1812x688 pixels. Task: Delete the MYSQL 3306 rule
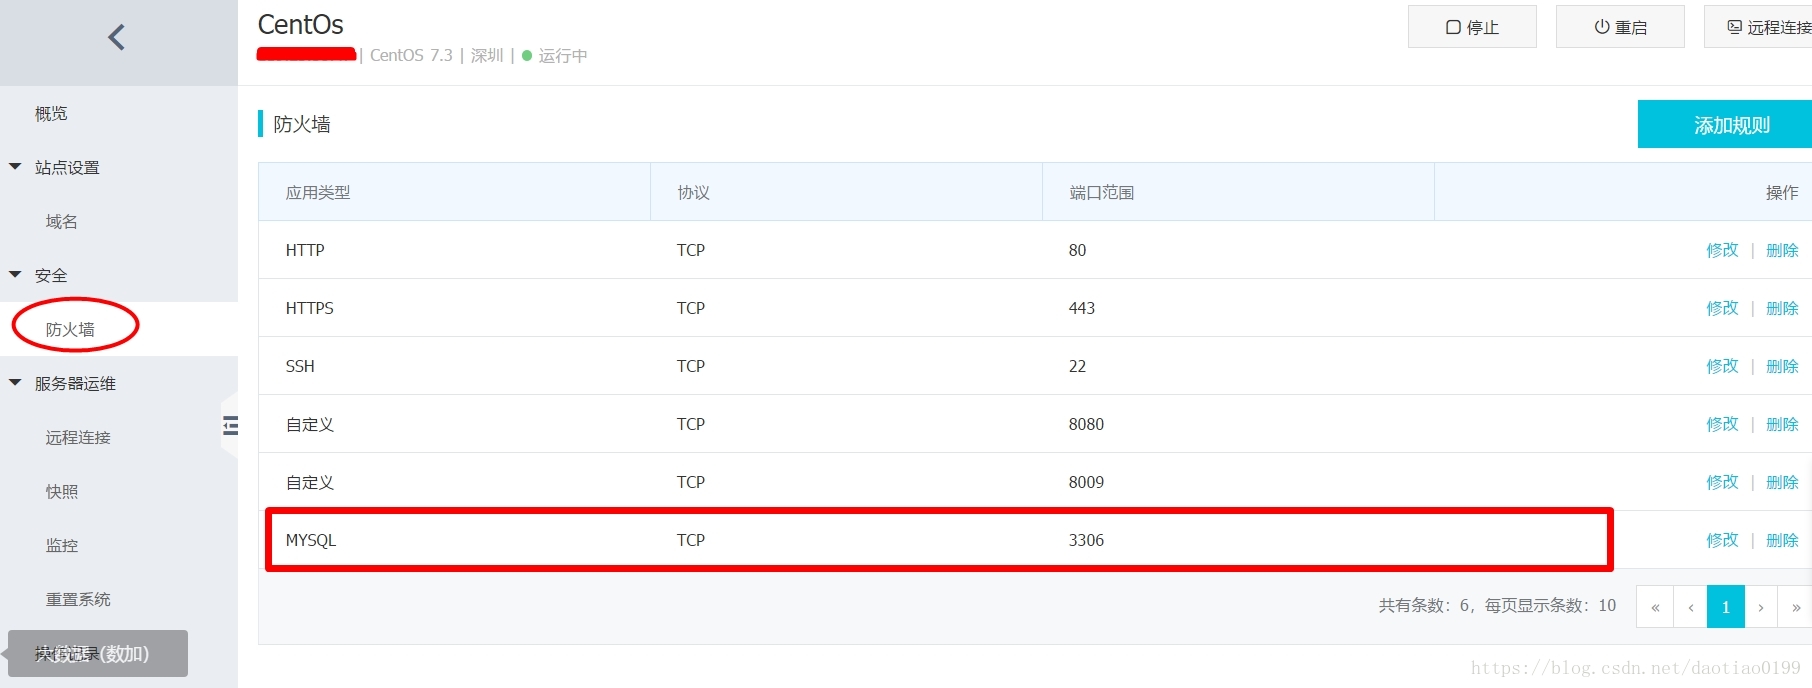pos(1782,540)
